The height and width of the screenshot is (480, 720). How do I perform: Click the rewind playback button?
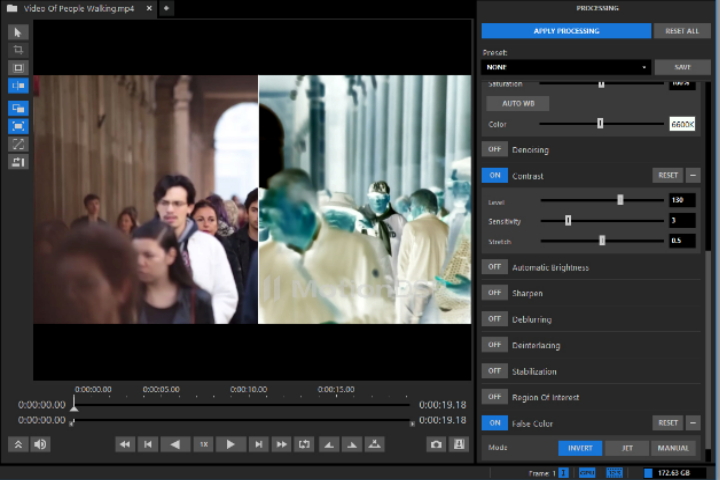tap(124, 444)
